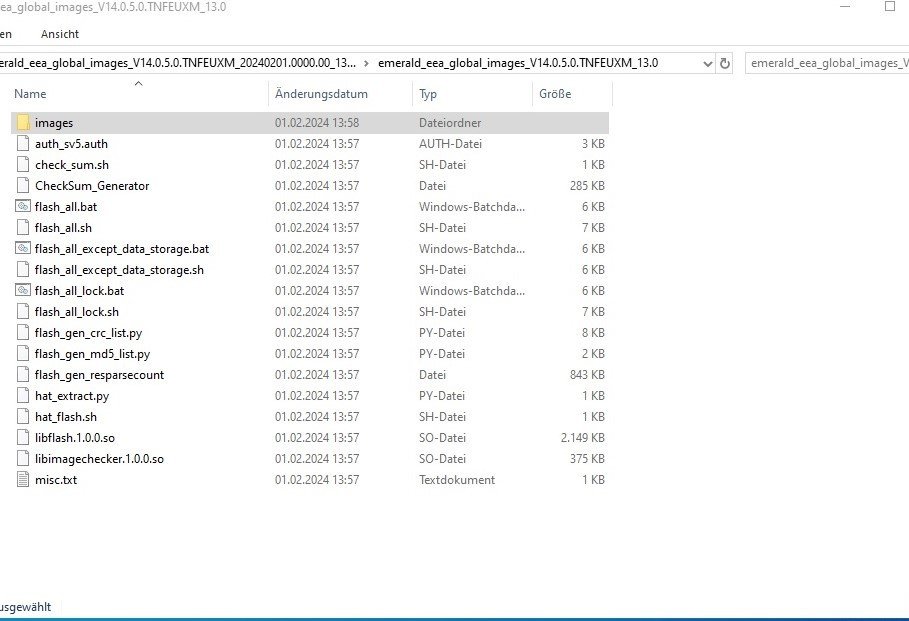Image resolution: width=909 pixels, height=621 pixels.
Task: Click the images folder icon
Action: point(23,123)
